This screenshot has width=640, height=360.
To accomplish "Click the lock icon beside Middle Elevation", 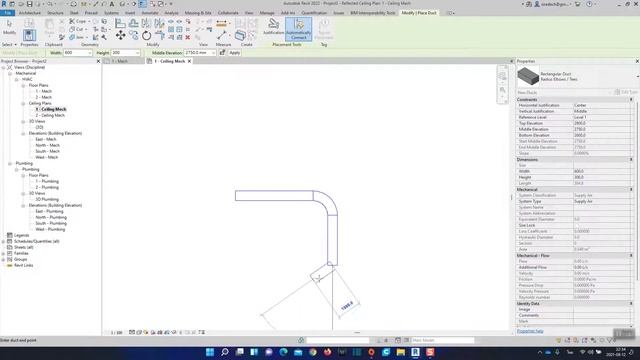I will pos(222,53).
